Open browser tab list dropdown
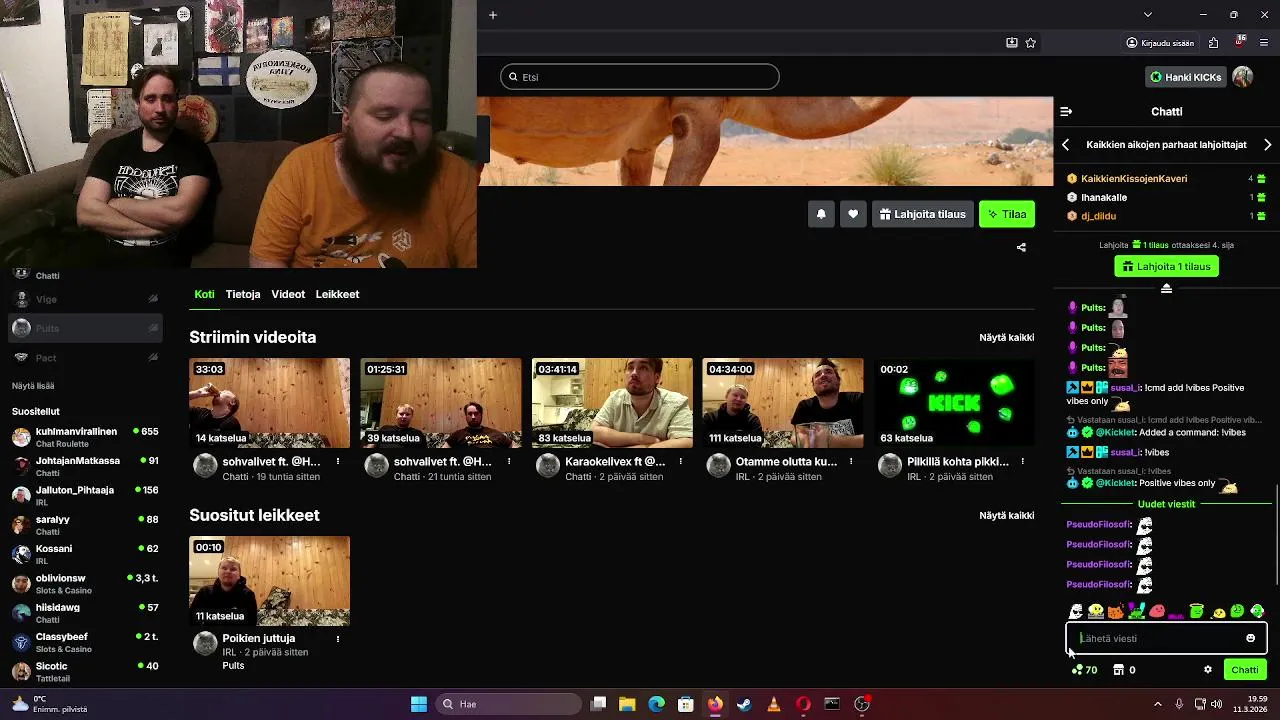The width and height of the screenshot is (1280, 720). 1148,15
